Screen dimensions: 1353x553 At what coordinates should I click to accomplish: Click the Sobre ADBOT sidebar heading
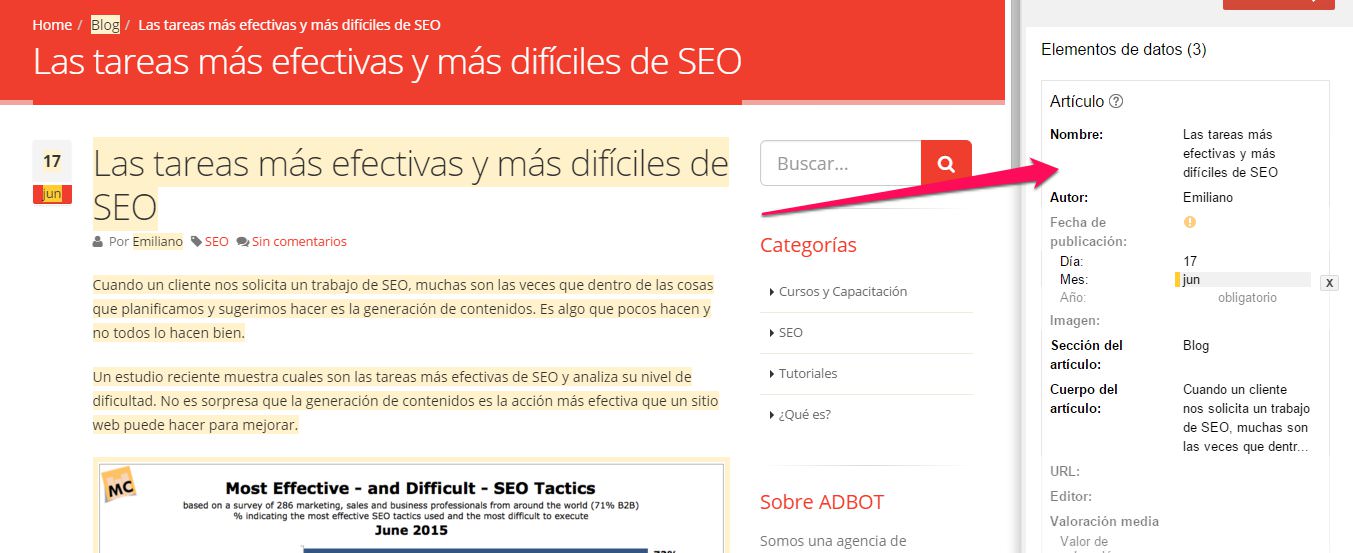pyautogui.click(x=822, y=502)
